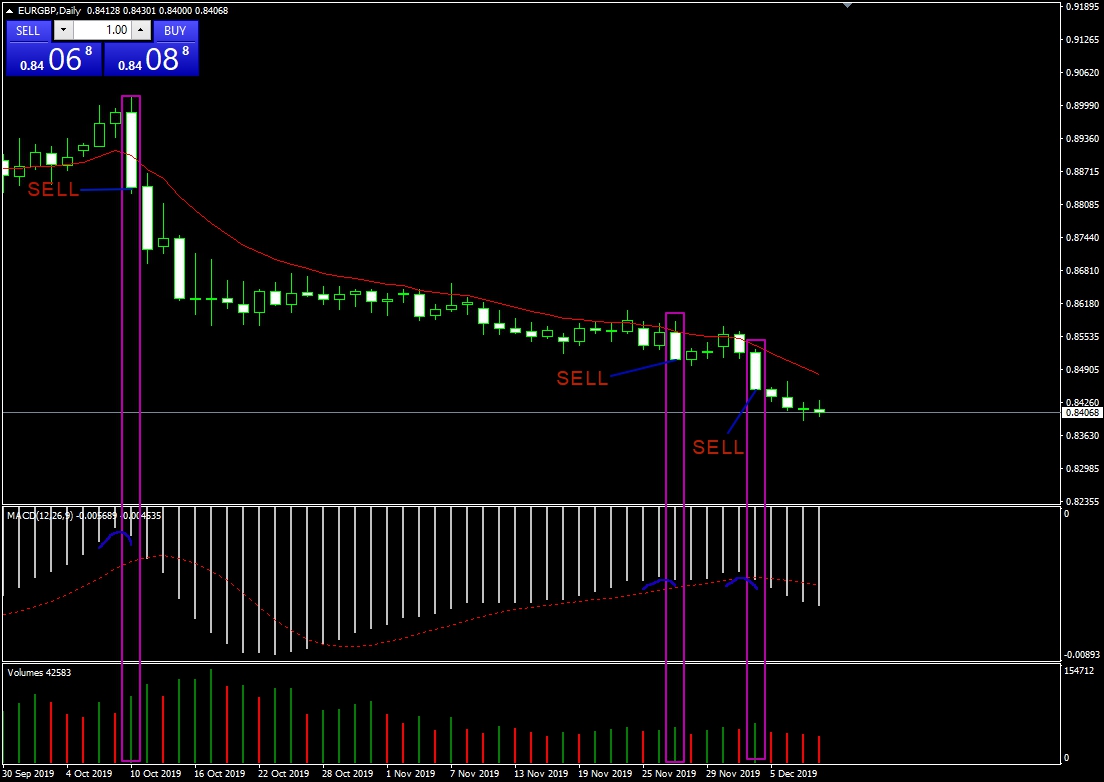
Task: Increase lot volume with the up arrow
Action: tap(141, 31)
